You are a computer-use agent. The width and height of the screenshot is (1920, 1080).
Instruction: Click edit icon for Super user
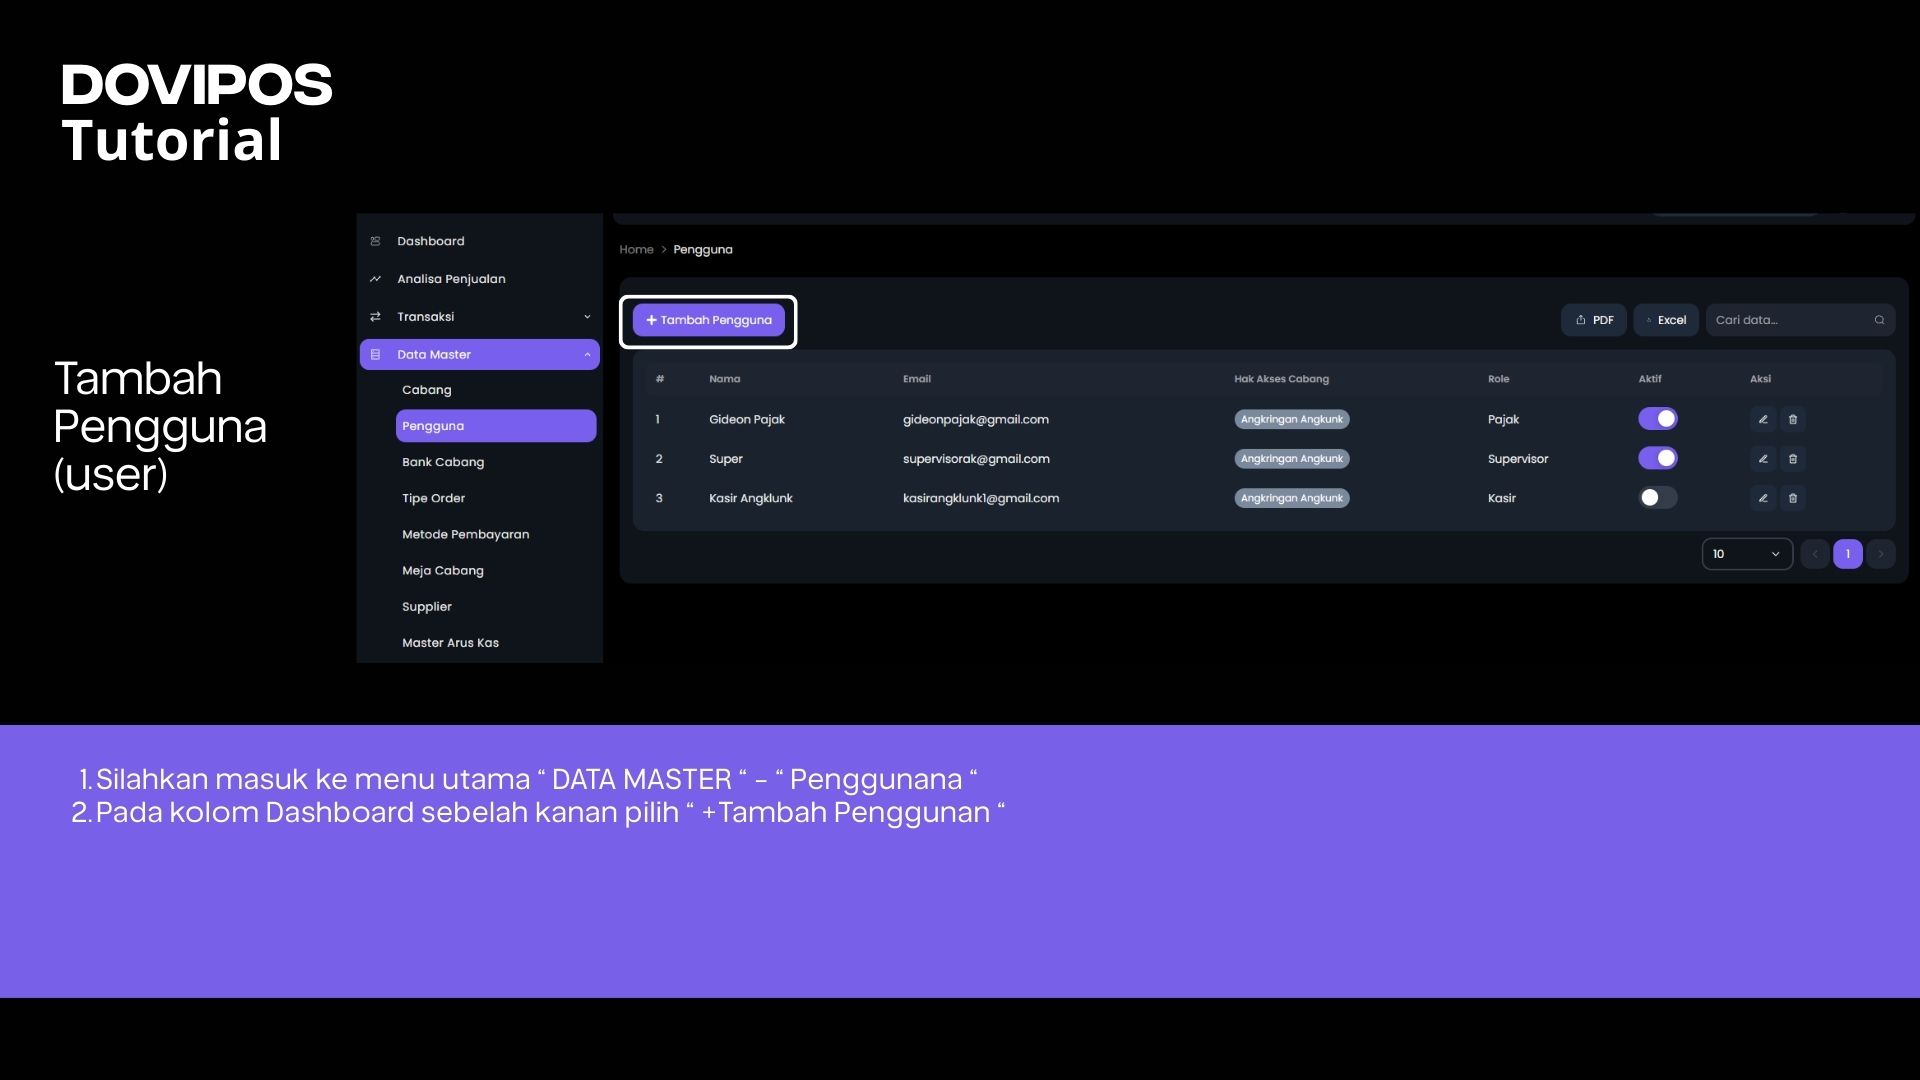(1763, 459)
